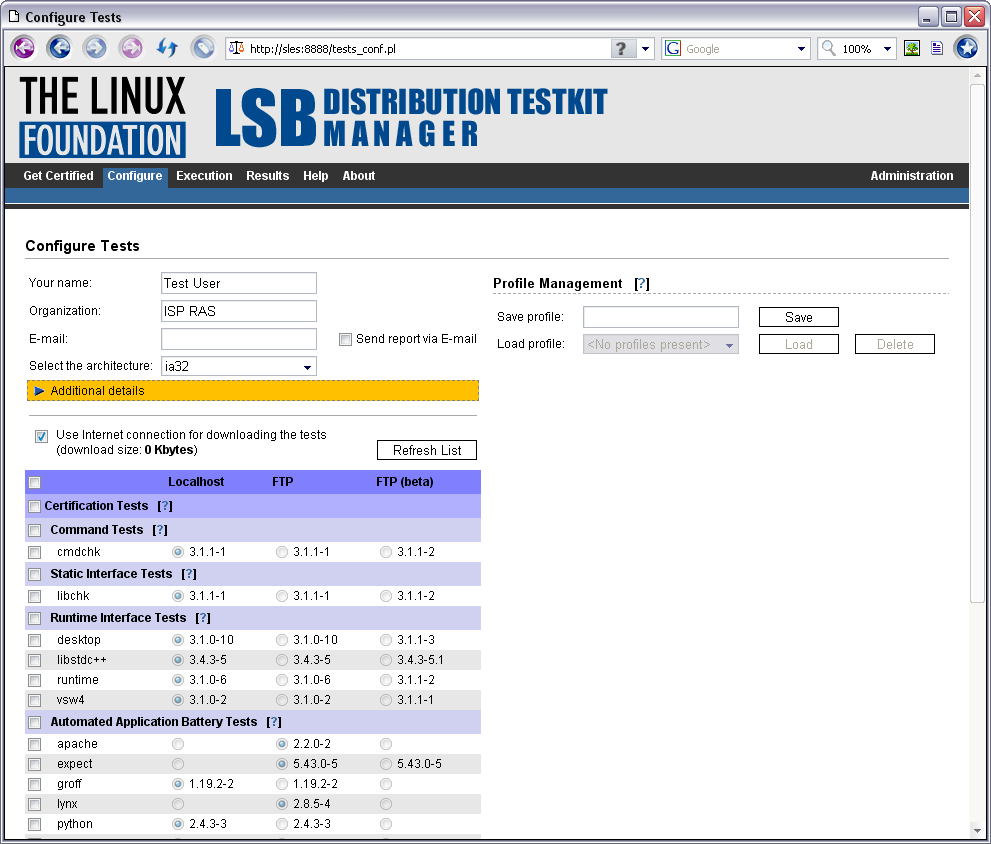
Task: Click The Linux Foundation logo
Action: 102,116
